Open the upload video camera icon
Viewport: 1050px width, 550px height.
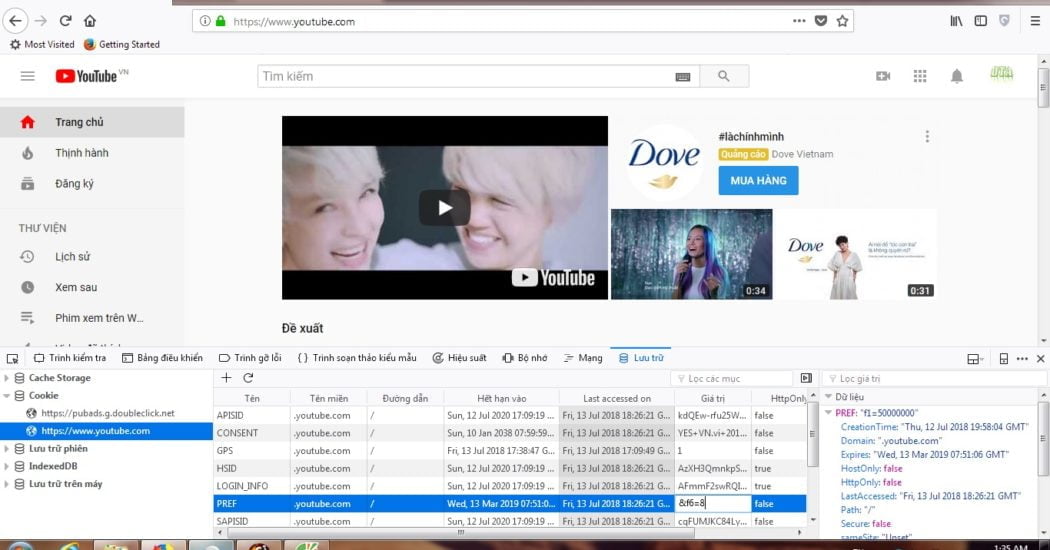click(x=883, y=76)
